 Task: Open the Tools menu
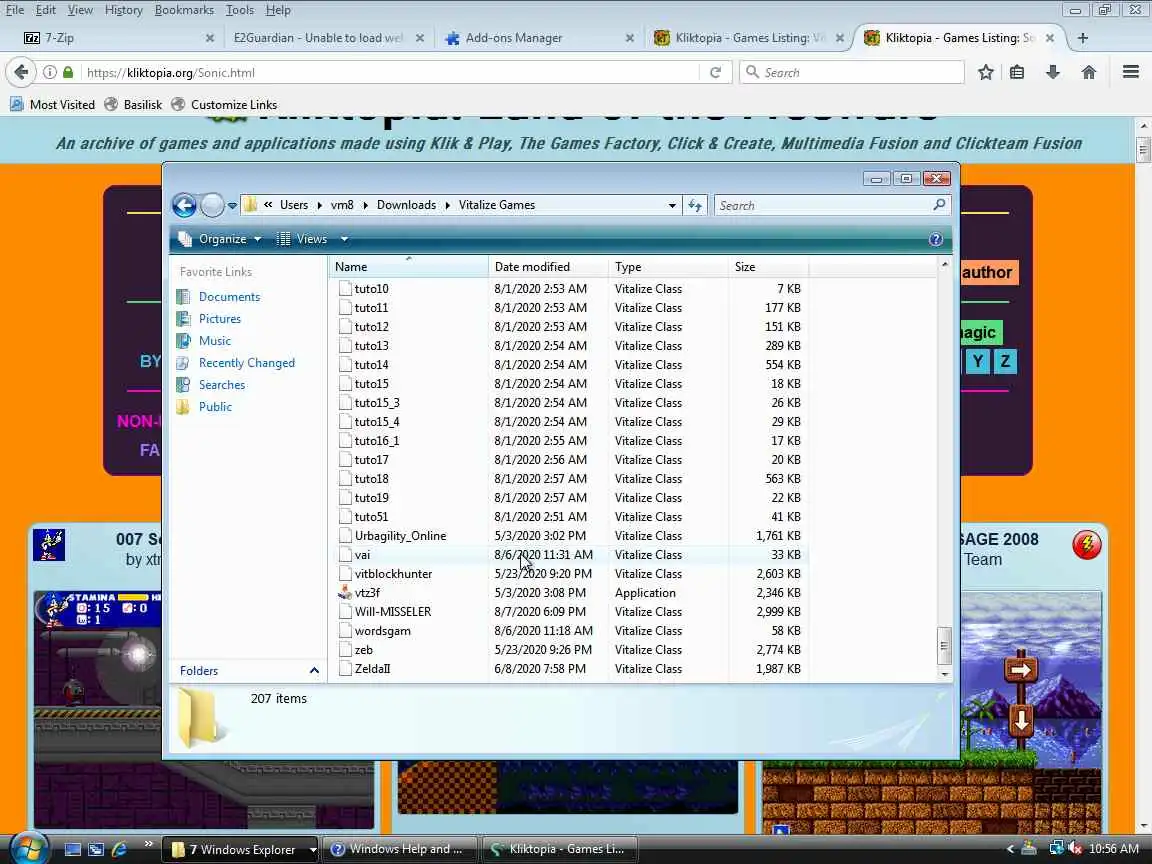(x=240, y=10)
